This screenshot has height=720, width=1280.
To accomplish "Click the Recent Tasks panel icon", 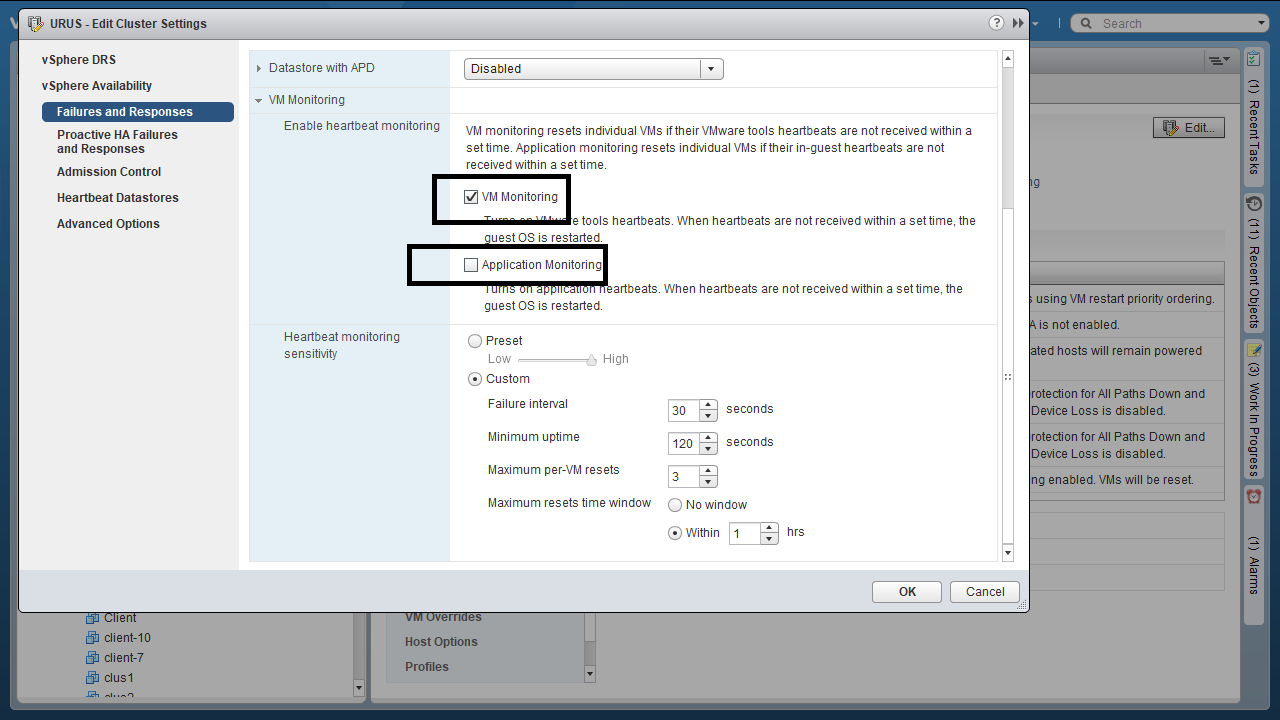I will 1254,59.
